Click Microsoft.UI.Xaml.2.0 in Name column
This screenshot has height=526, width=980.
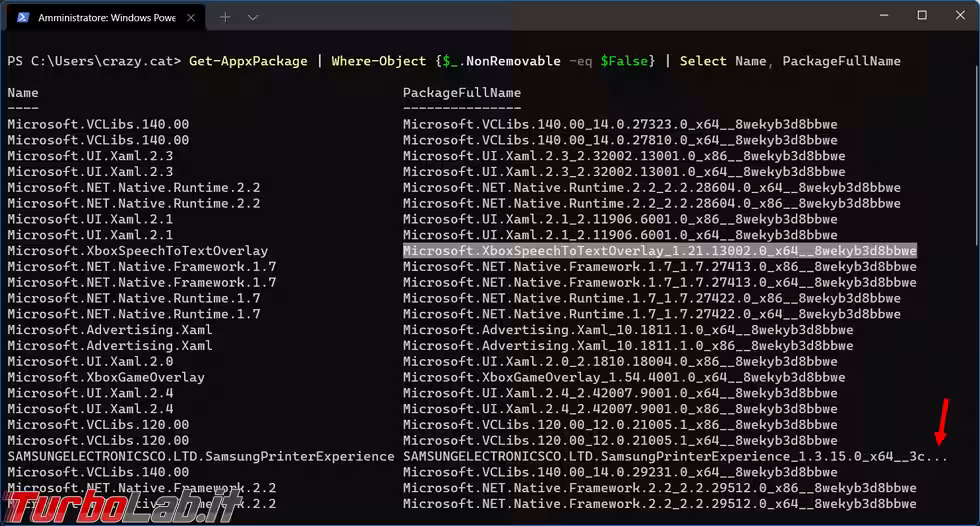point(91,361)
